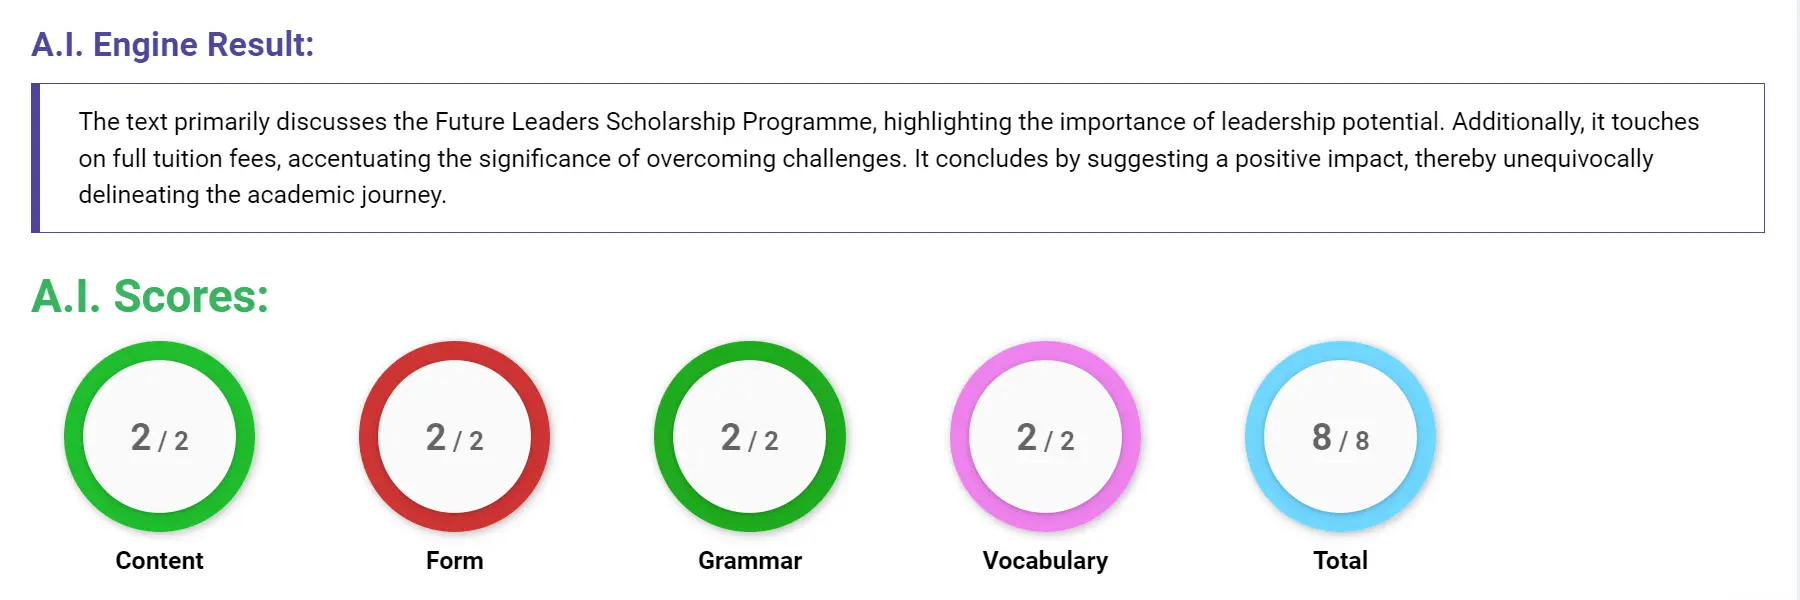
Task: Click the 2/2 value inside Content gauge
Action: (159, 437)
